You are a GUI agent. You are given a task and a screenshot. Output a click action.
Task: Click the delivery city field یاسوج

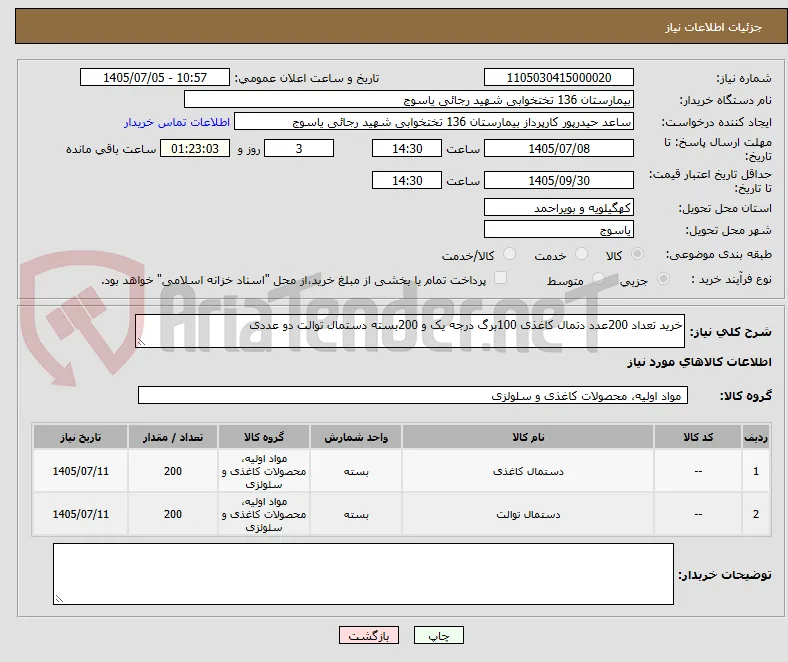pos(558,229)
